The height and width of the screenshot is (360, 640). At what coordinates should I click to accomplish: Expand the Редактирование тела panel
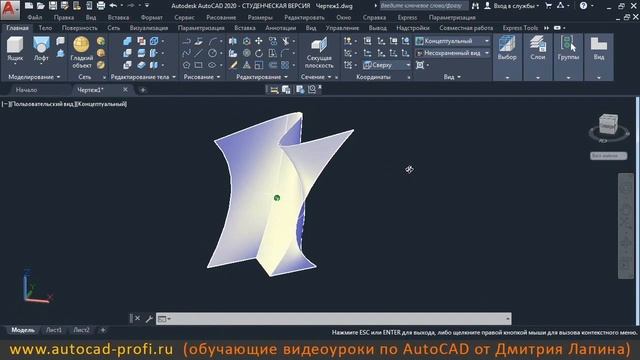pyautogui.click(x=143, y=77)
